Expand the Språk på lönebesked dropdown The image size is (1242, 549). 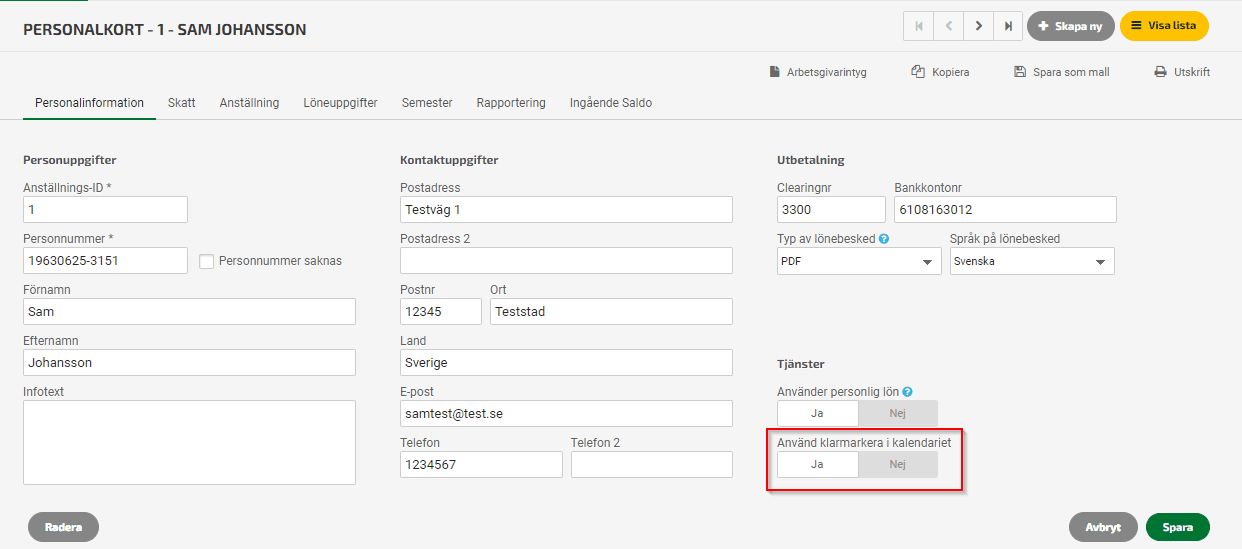1032,261
